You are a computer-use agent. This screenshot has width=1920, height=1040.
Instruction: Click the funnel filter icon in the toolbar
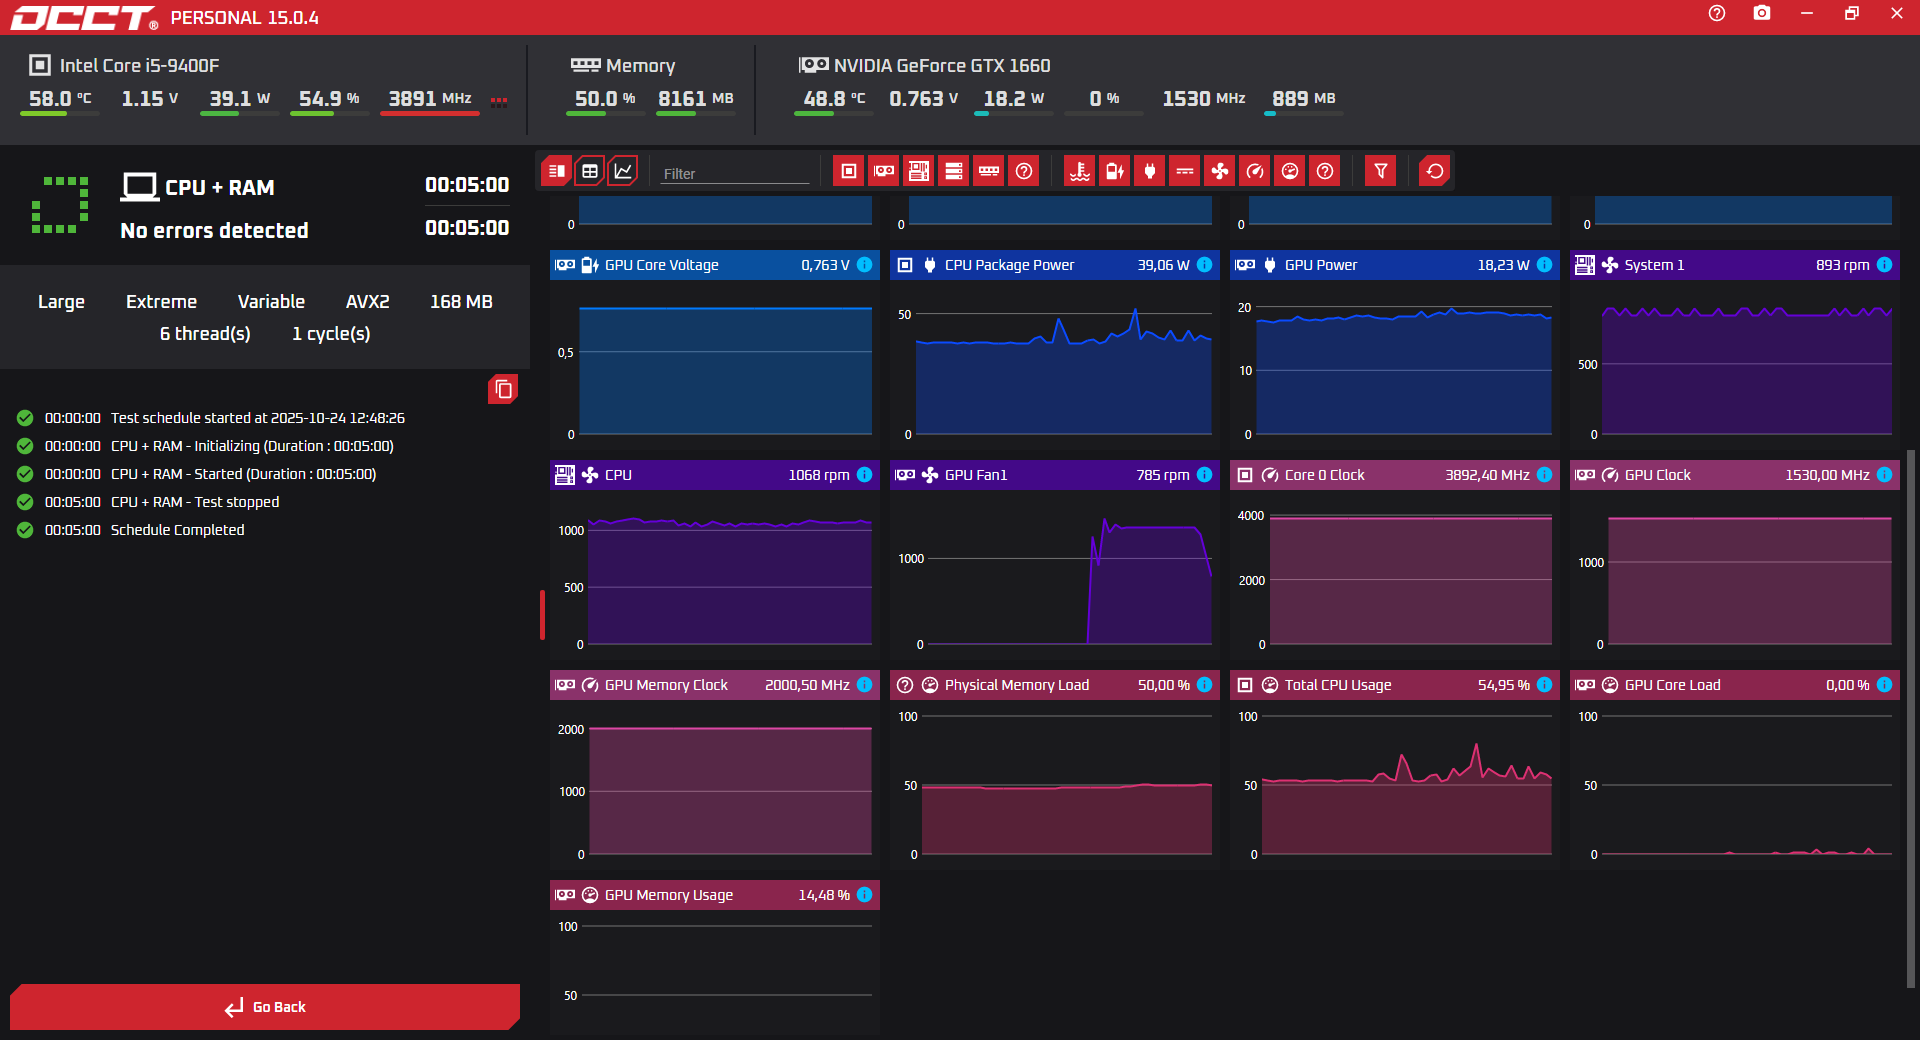click(x=1381, y=171)
